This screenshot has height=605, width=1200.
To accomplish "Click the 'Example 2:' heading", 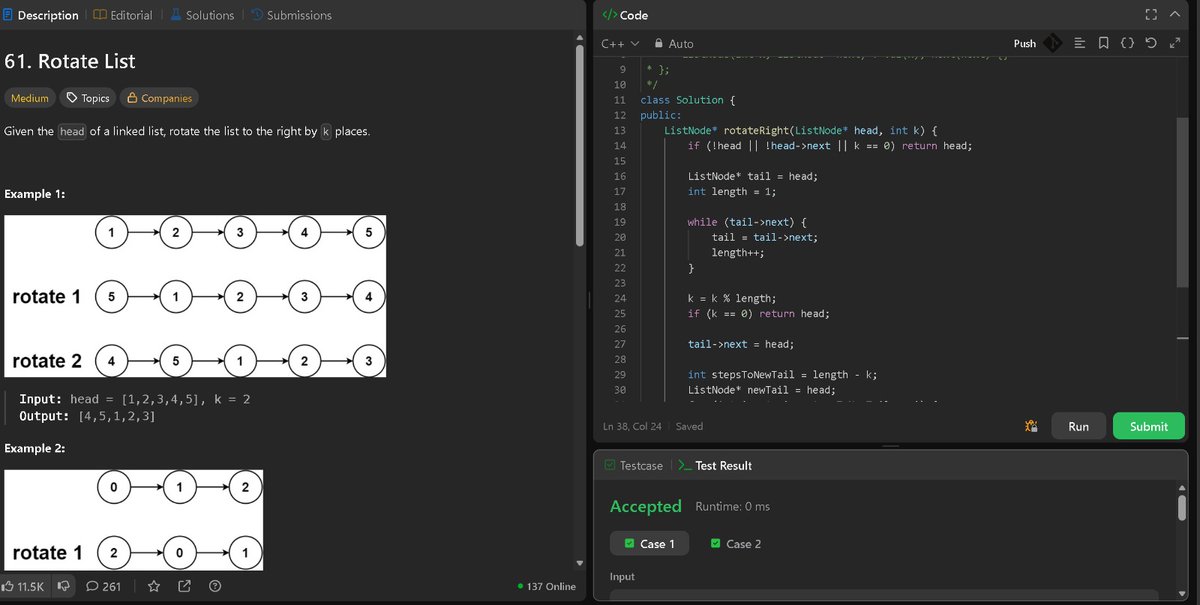I will (x=35, y=448).
